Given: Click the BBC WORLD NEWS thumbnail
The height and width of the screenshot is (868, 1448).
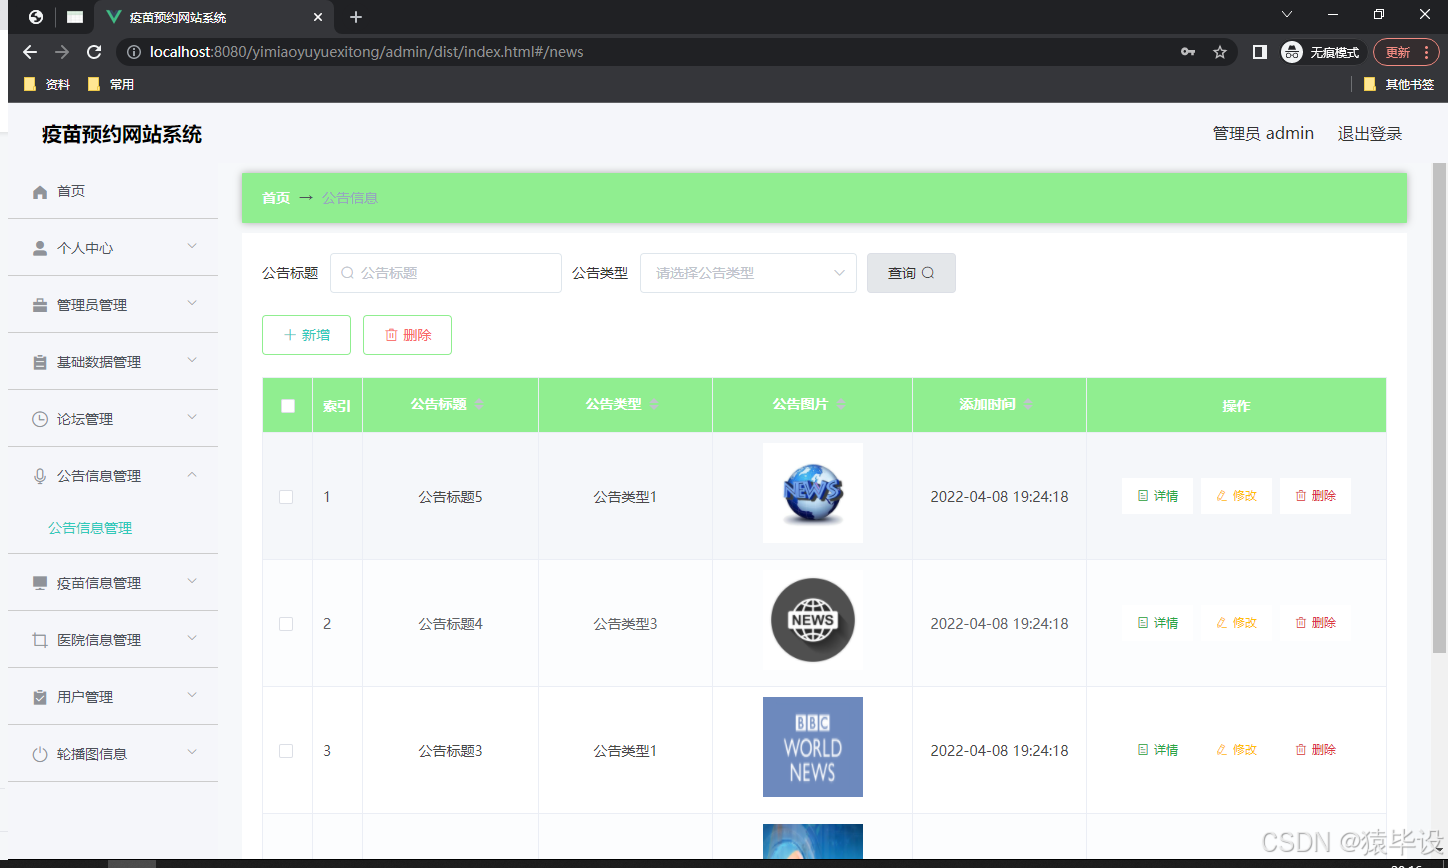Looking at the screenshot, I should [x=813, y=747].
